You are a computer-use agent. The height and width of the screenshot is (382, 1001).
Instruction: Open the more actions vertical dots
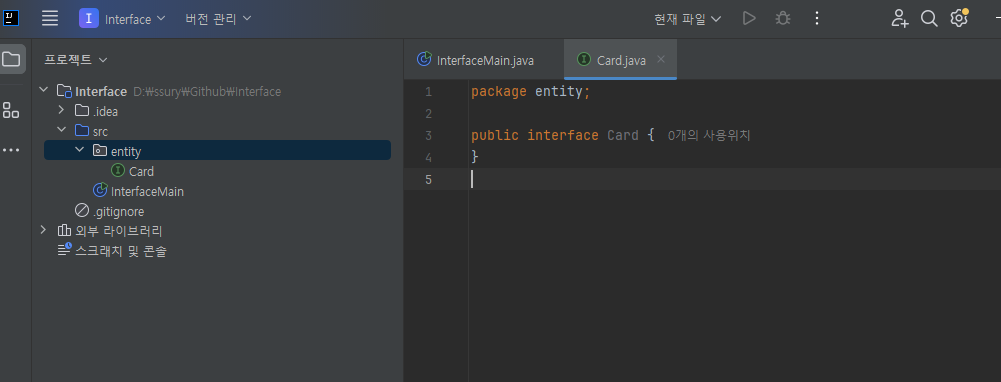817,19
